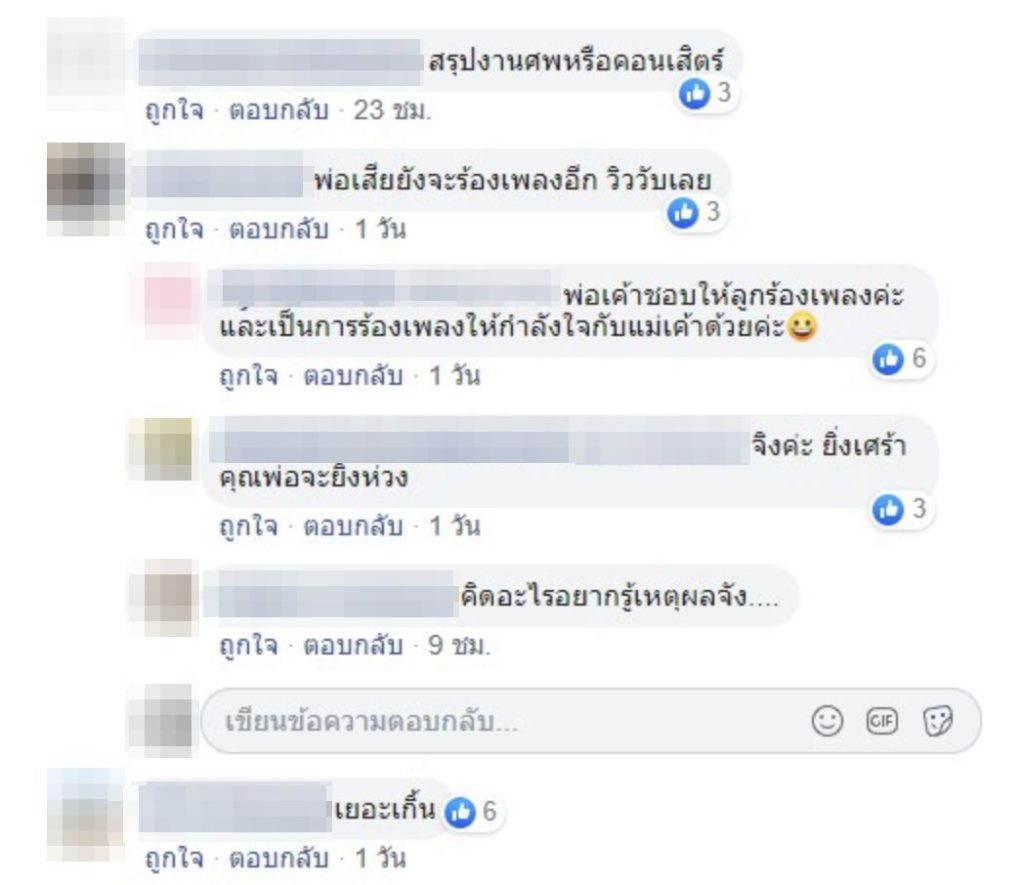
Task: Click ตอบกลับ under จิงค่ะ ยิ่งเศร้า reply
Action: tap(353, 526)
